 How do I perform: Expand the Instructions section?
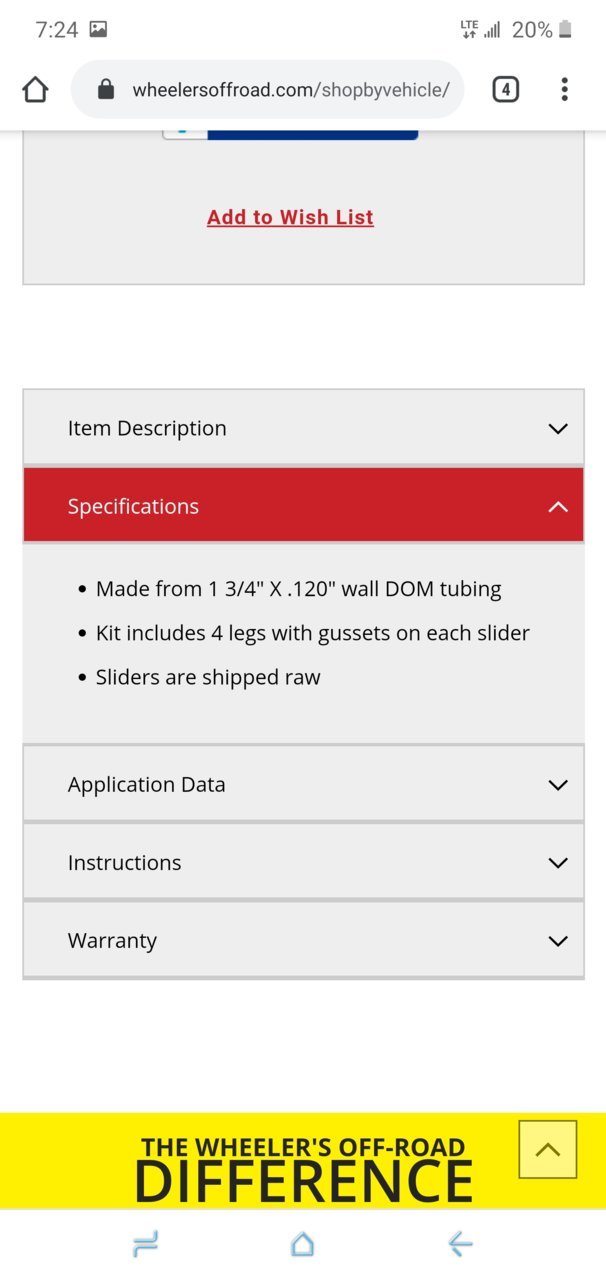pos(303,862)
